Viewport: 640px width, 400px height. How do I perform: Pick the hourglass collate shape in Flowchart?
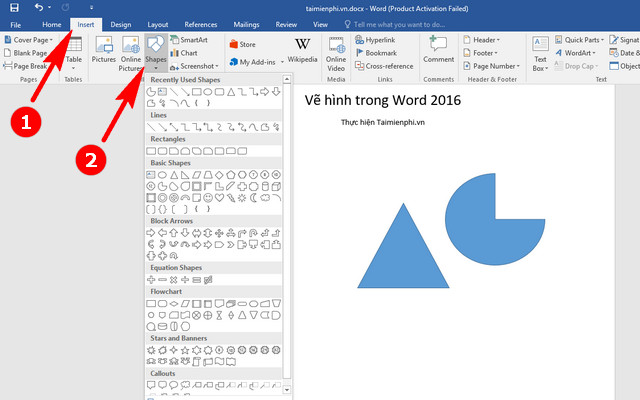pyautogui.click(x=219, y=315)
